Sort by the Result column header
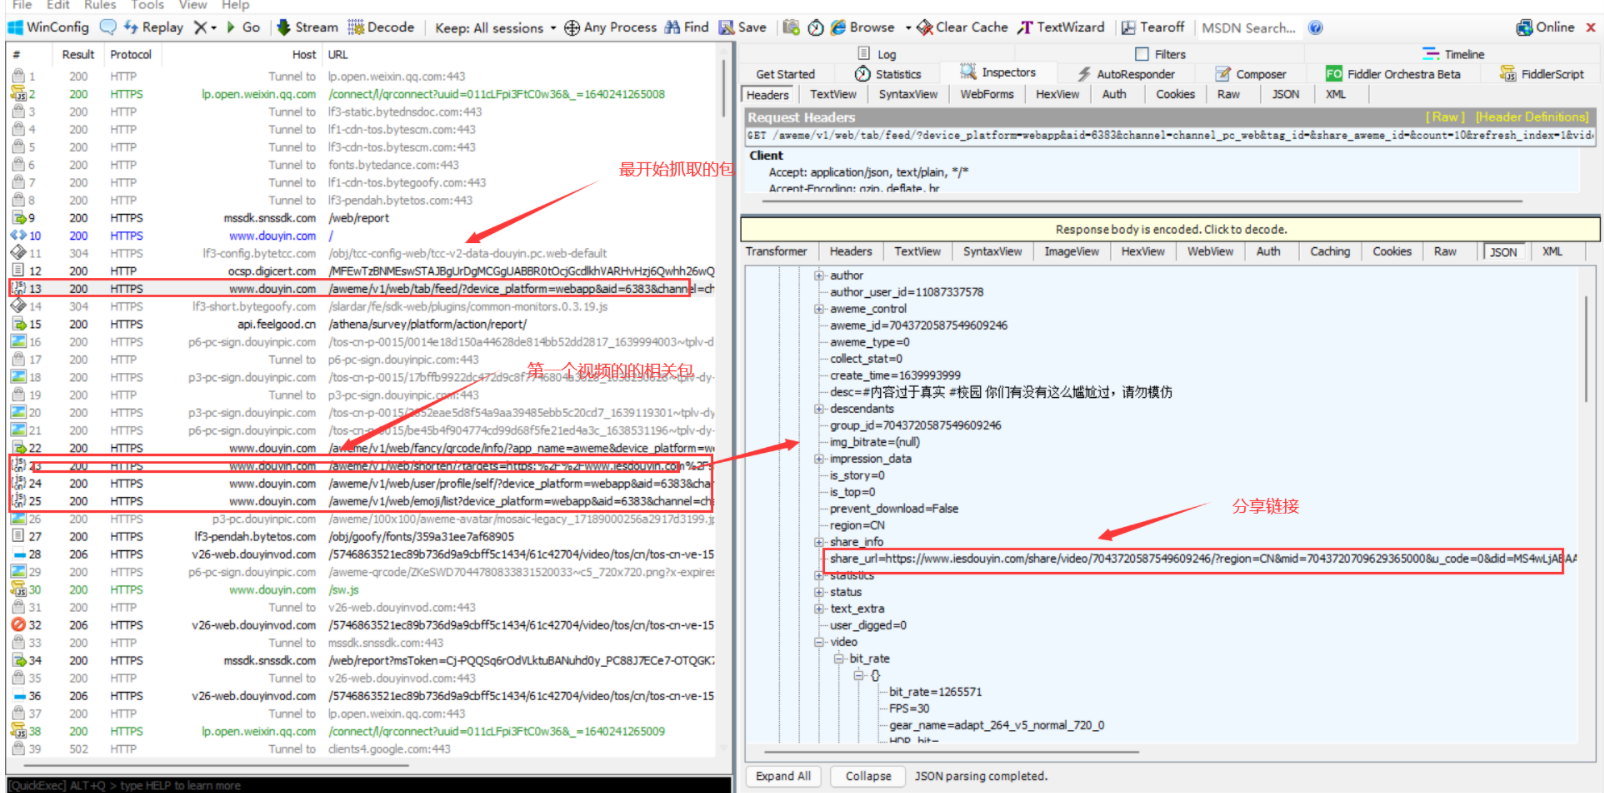Viewport: 1604px width, 793px height. [78, 55]
